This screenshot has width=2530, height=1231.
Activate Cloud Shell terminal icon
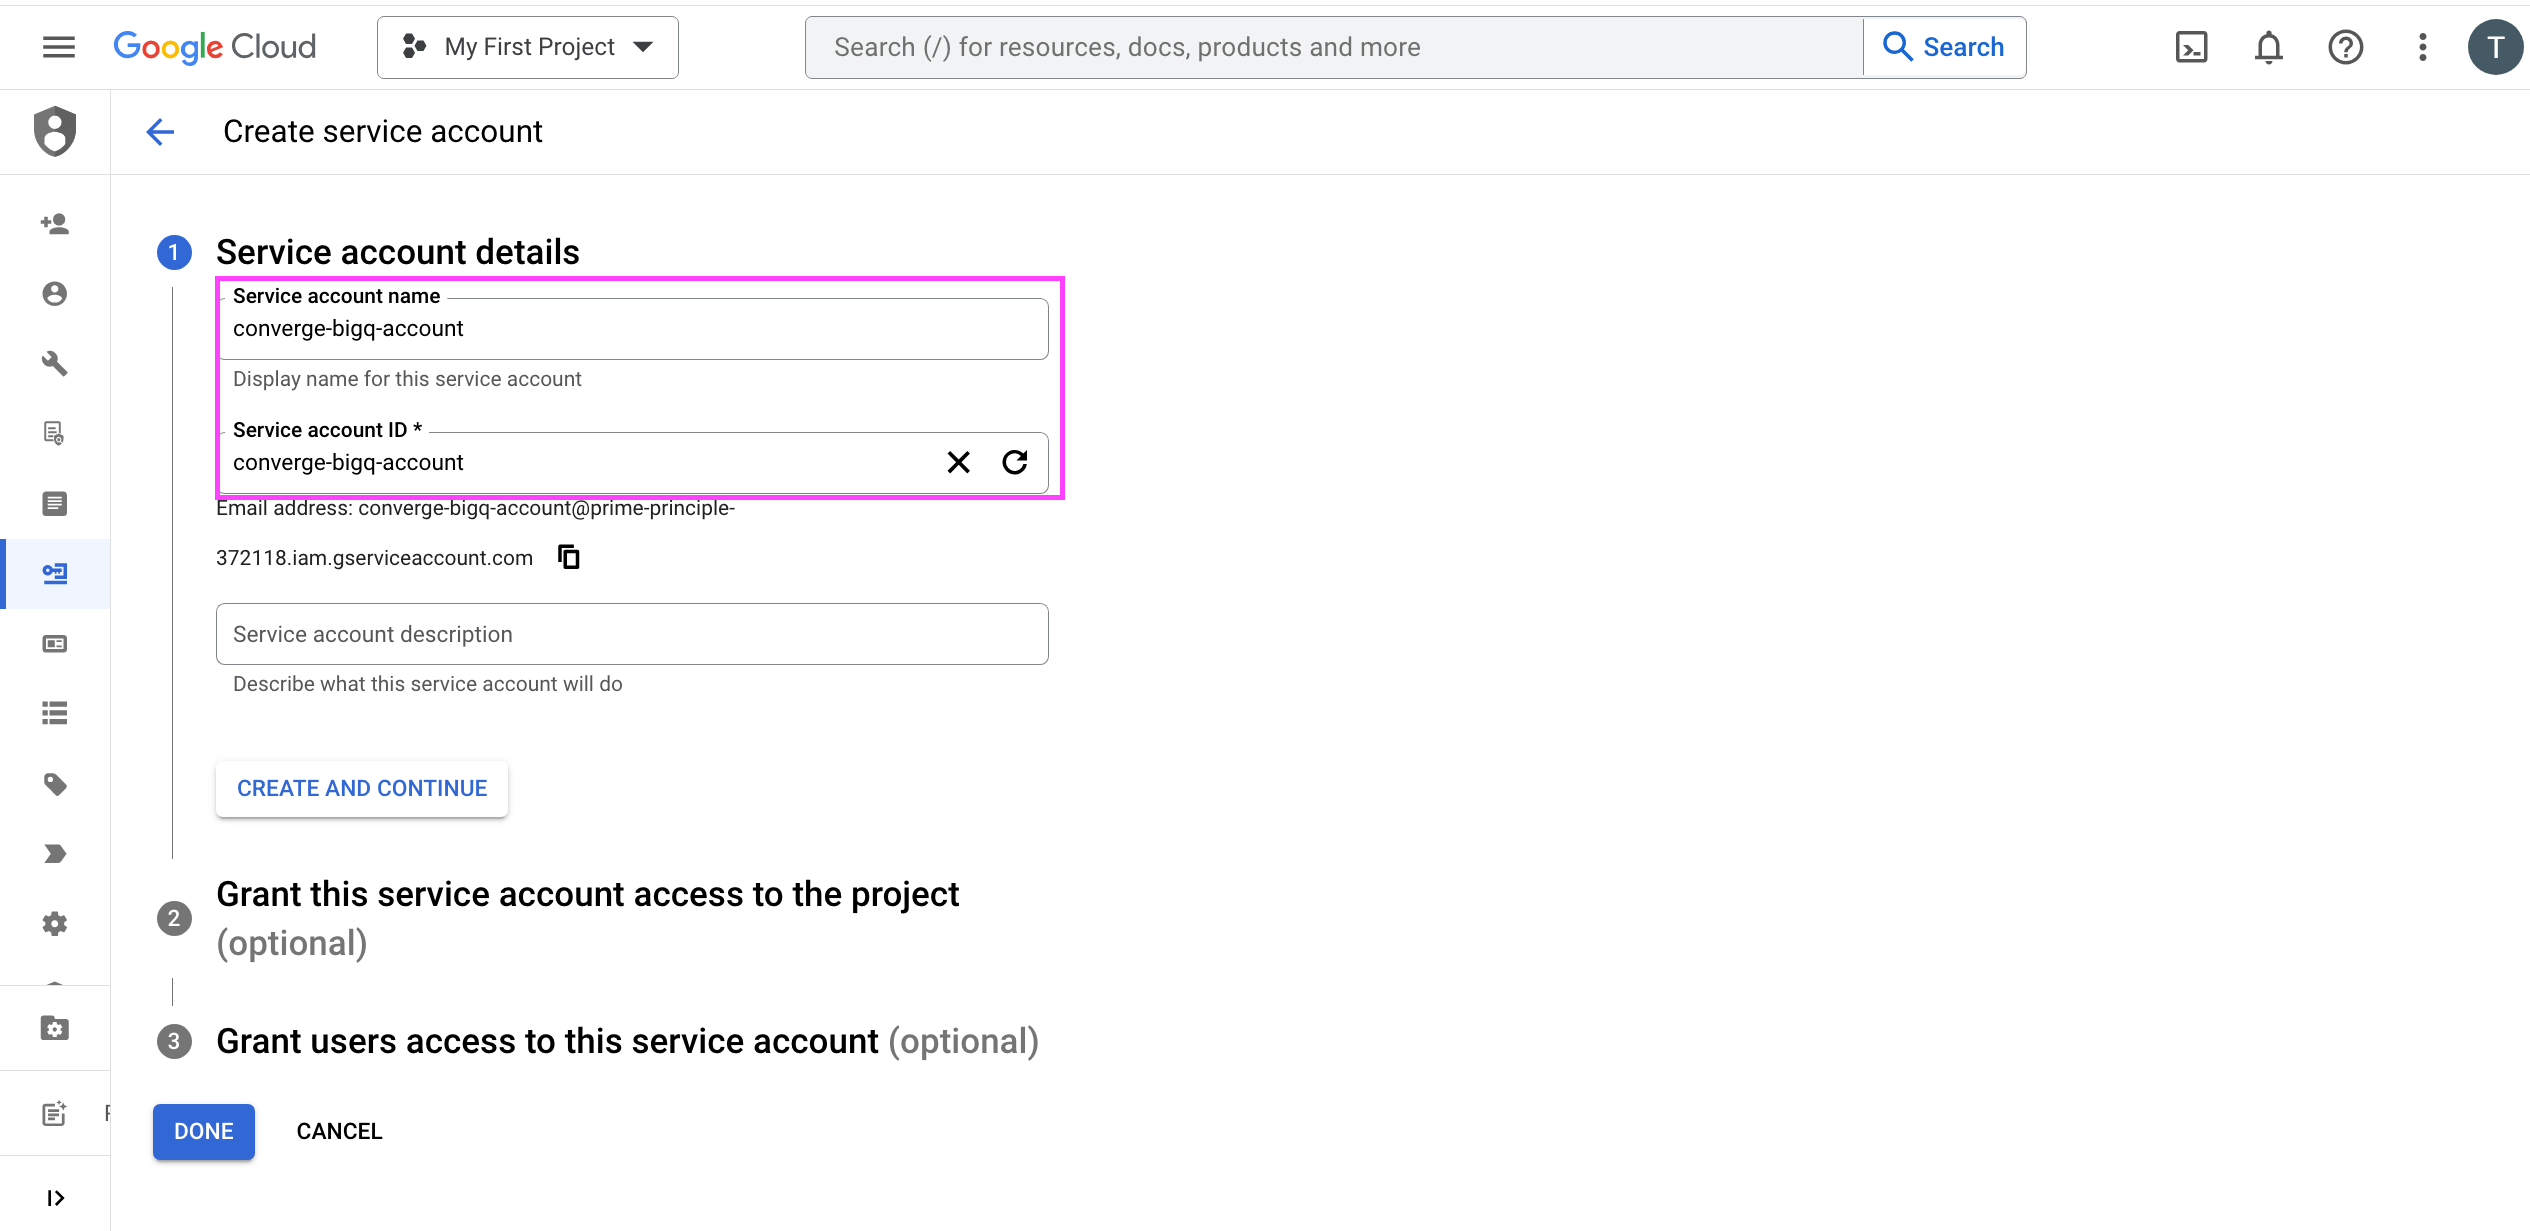click(x=2191, y=47)
